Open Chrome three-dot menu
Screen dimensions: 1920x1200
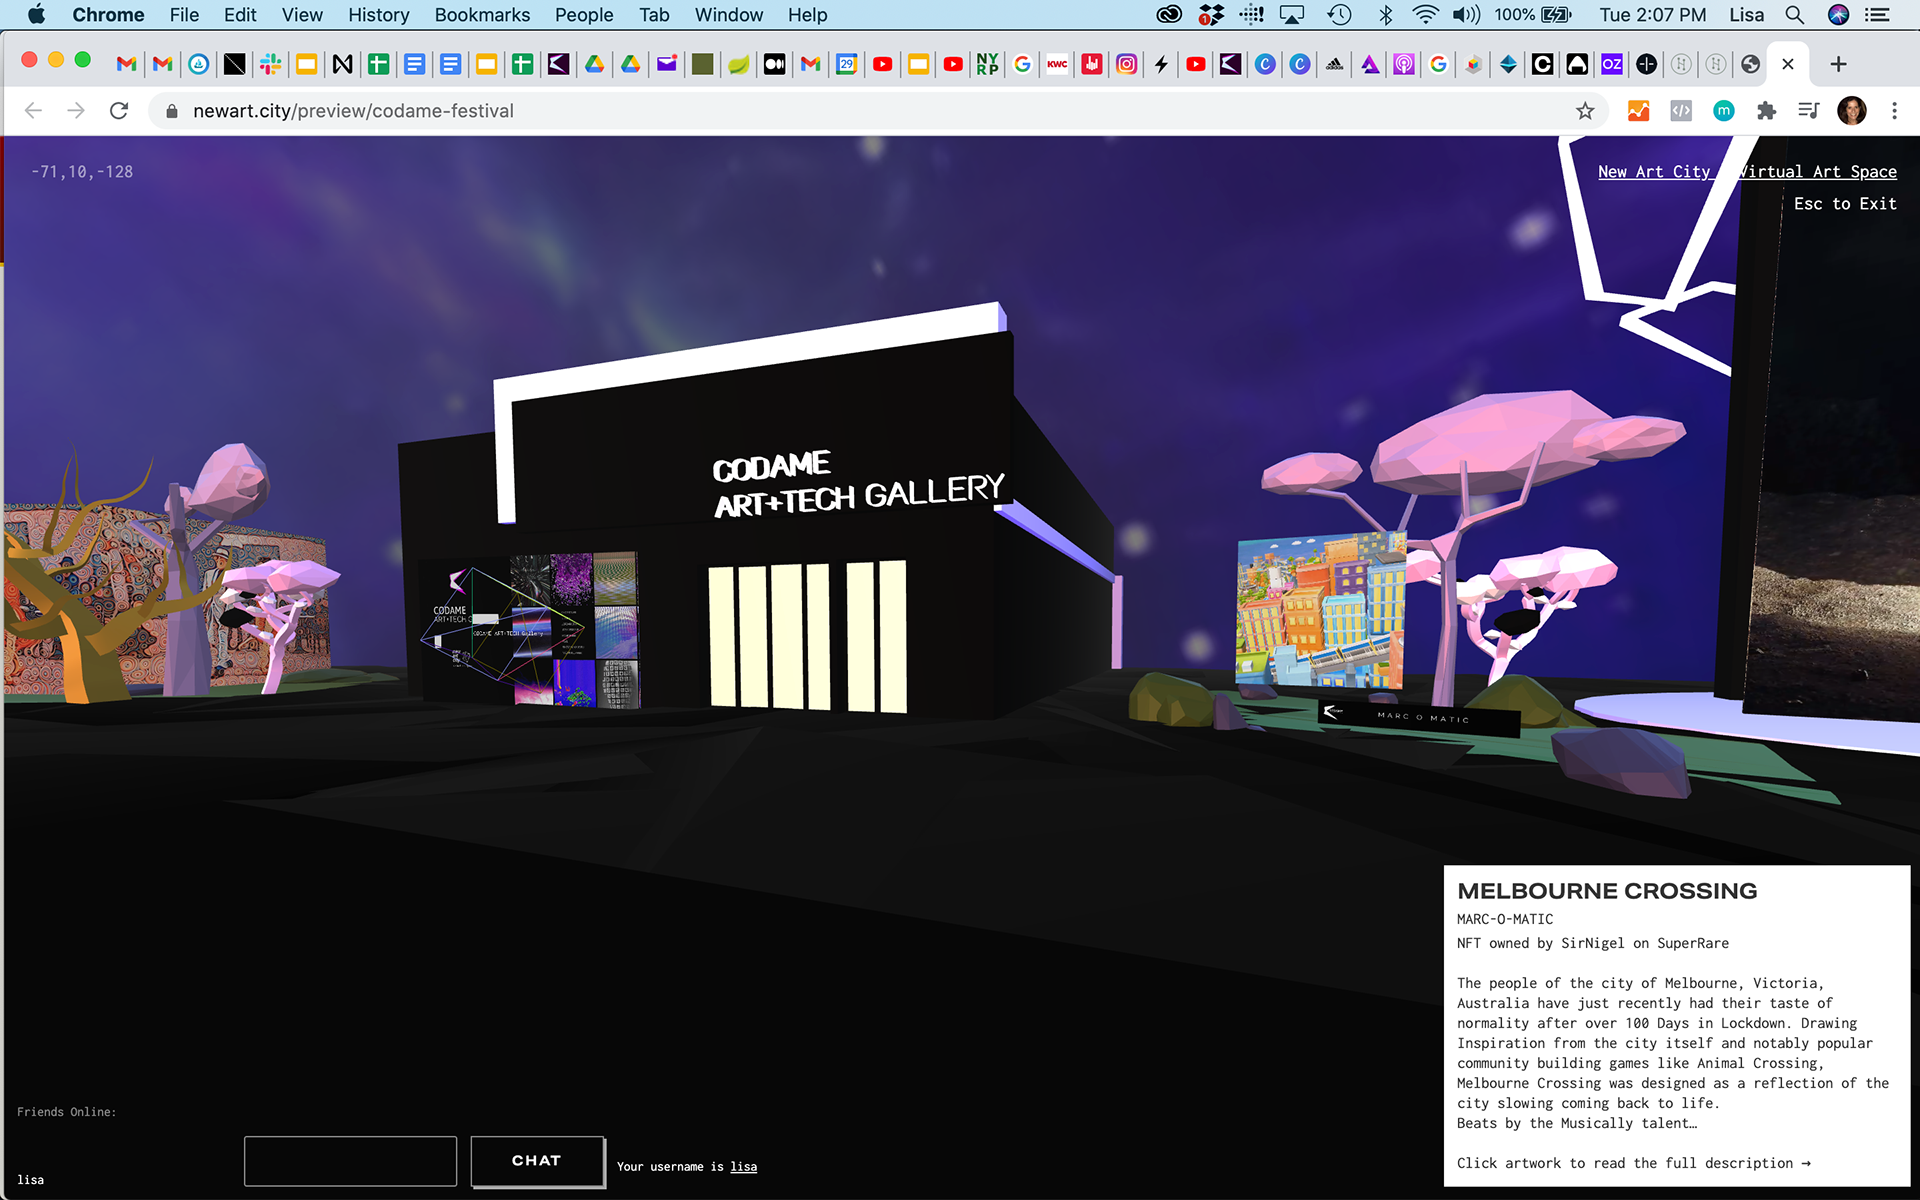pyautogui.click(x=1894, y=111)
